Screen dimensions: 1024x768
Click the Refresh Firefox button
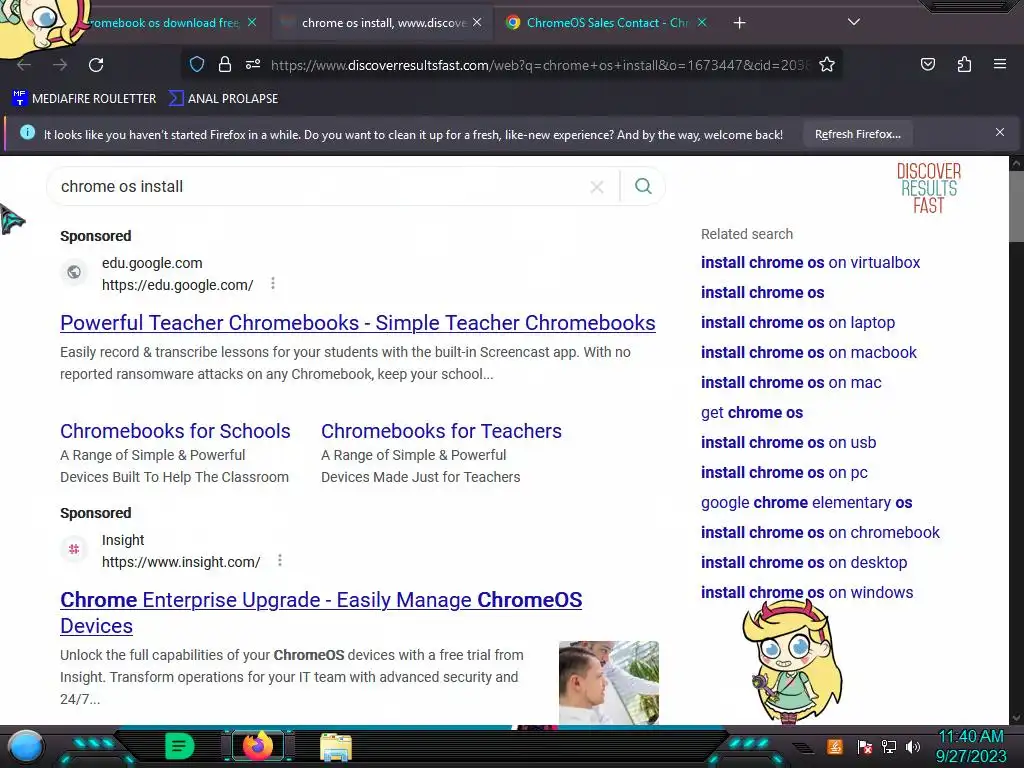pyautogui.click(x=857, y=135)
